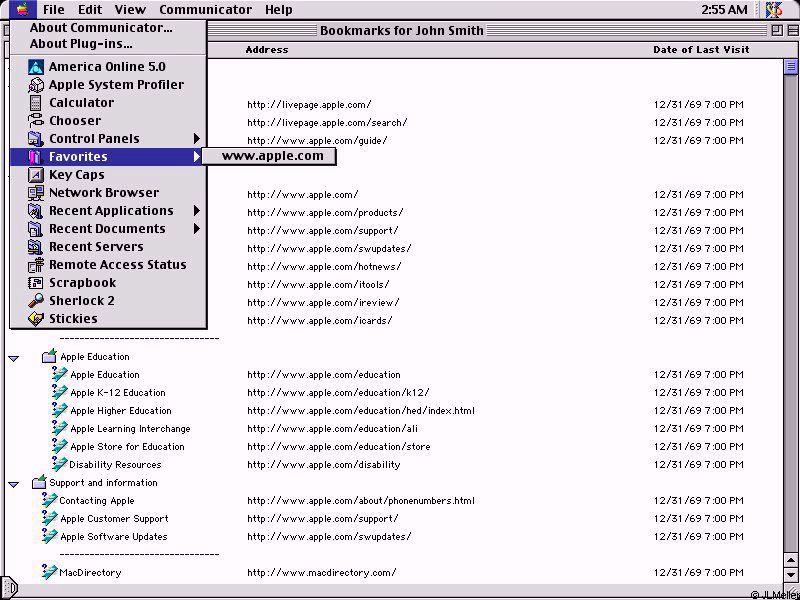Click the America Online 5.0 icon
800x600 pixels.
click(x=36, y=67)
